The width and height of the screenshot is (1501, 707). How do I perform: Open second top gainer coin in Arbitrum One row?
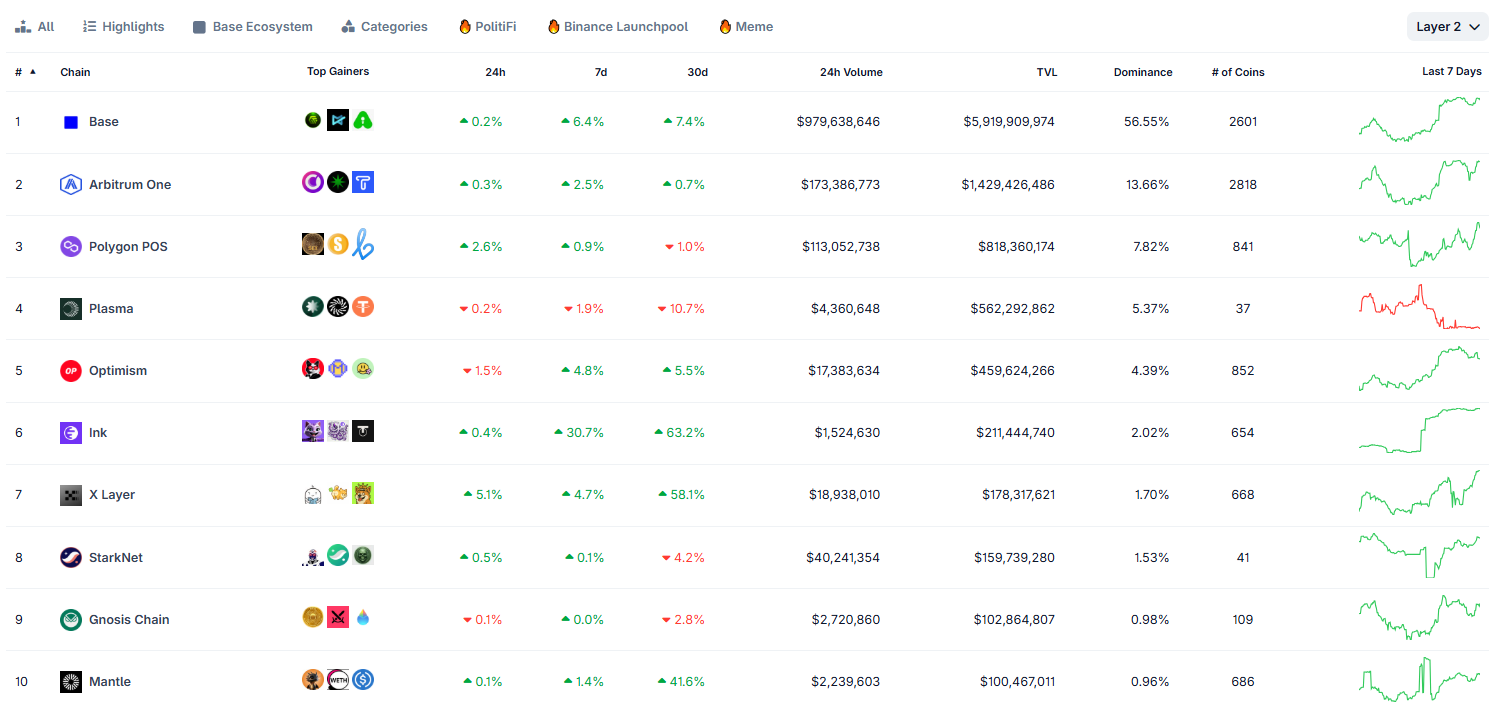[338, 182]
